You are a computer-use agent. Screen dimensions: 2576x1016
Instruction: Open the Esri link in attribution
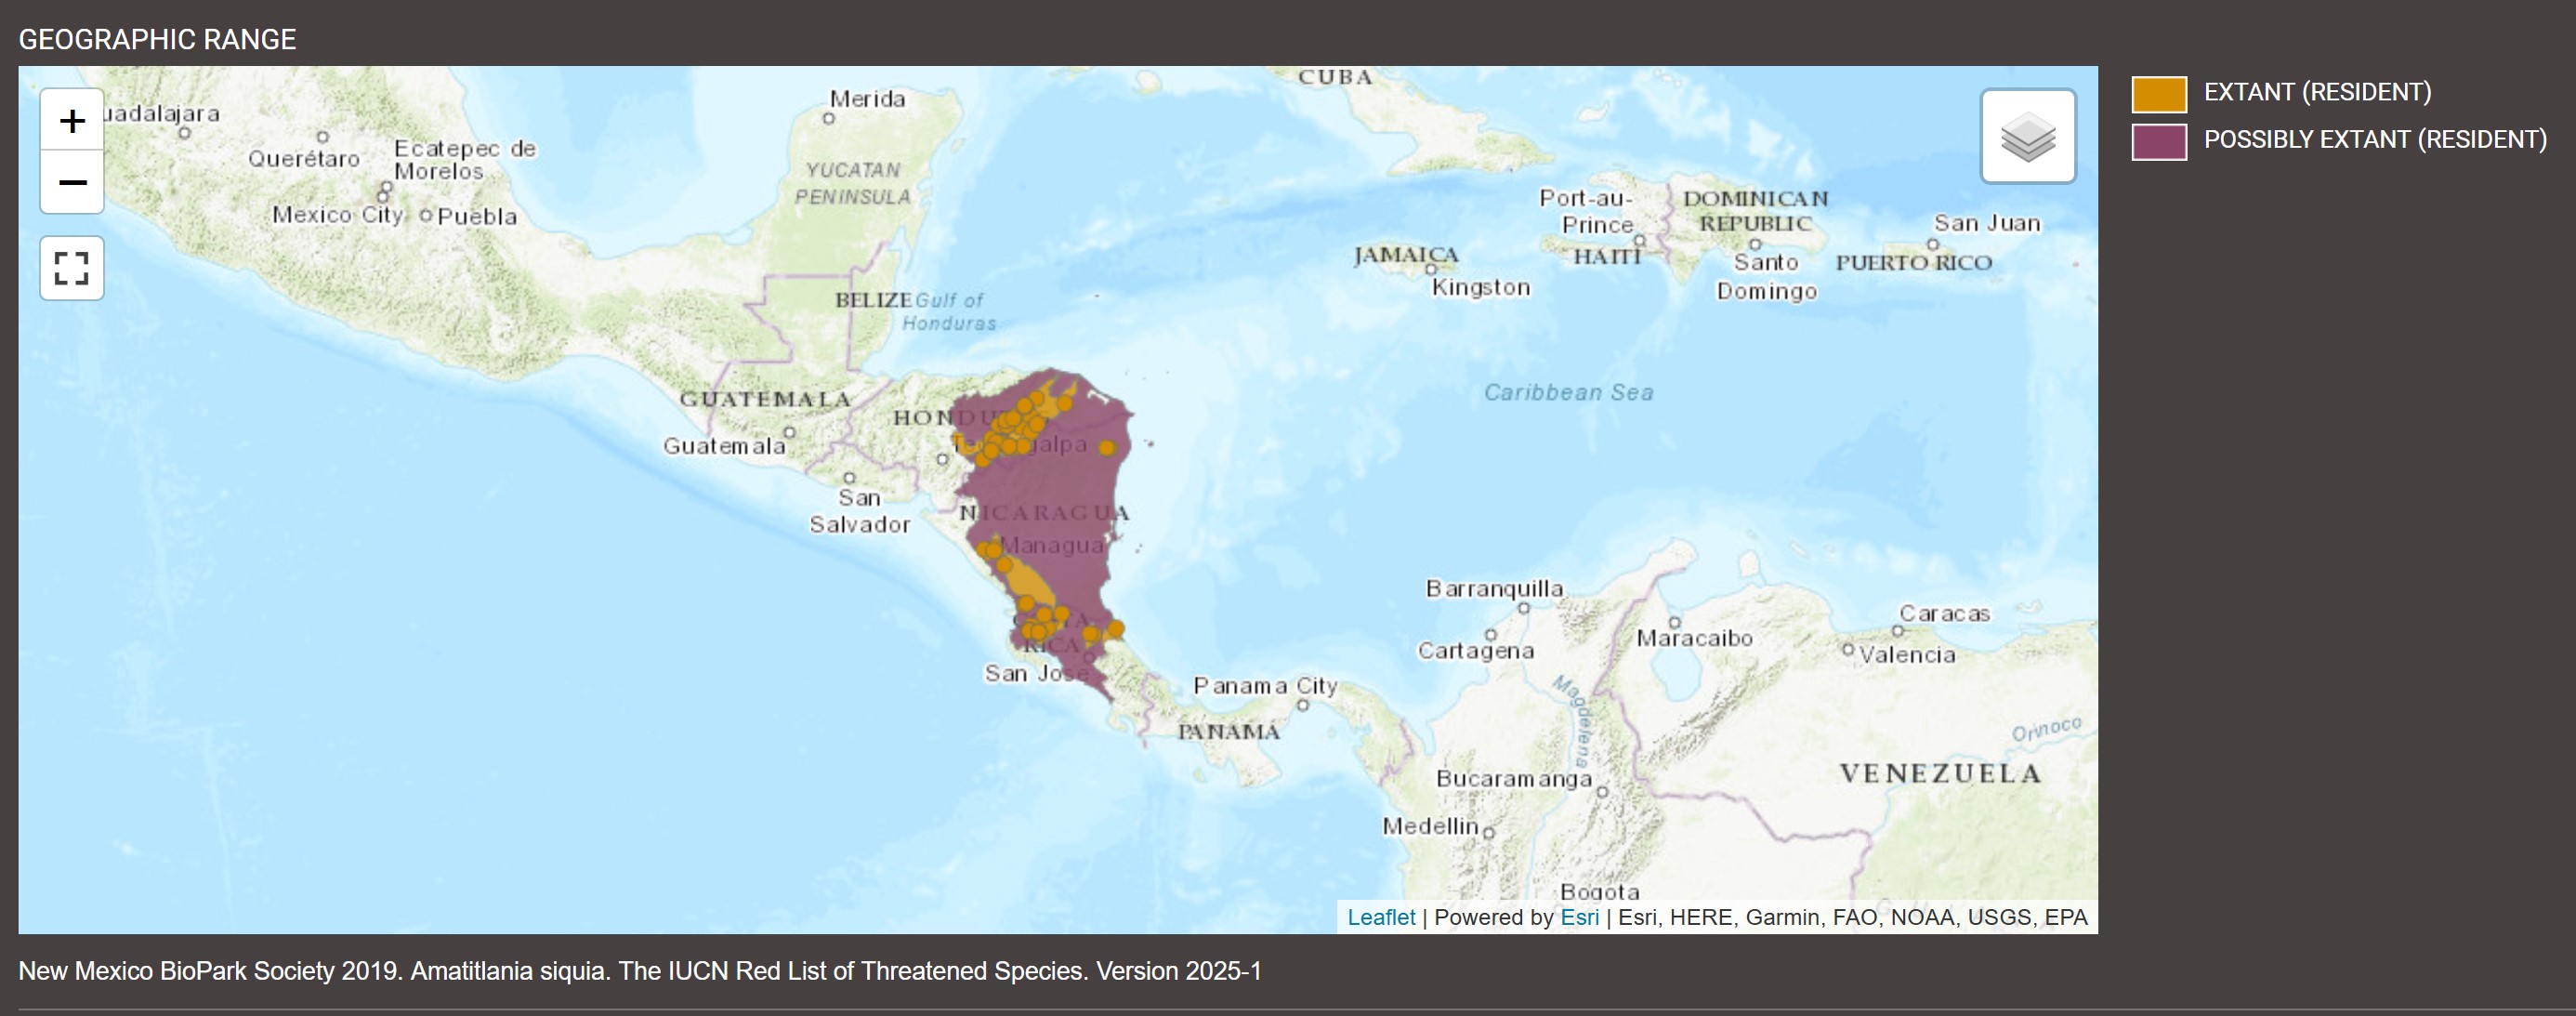point(1579,917)
